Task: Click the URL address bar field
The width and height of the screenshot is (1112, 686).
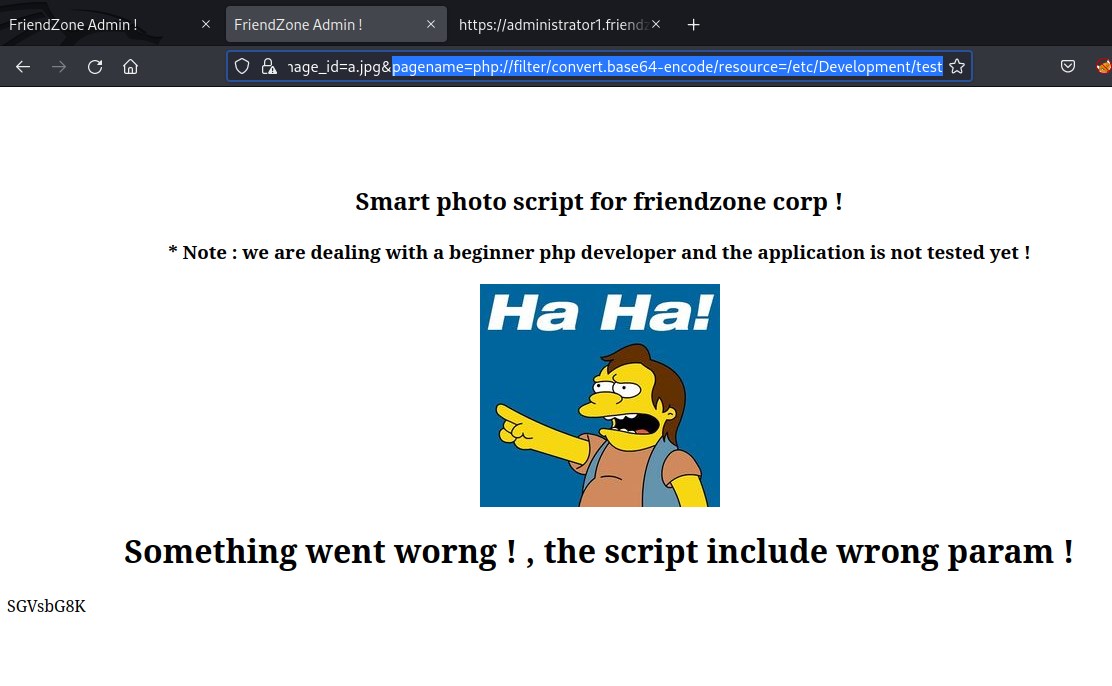Action: click(614, 67)
